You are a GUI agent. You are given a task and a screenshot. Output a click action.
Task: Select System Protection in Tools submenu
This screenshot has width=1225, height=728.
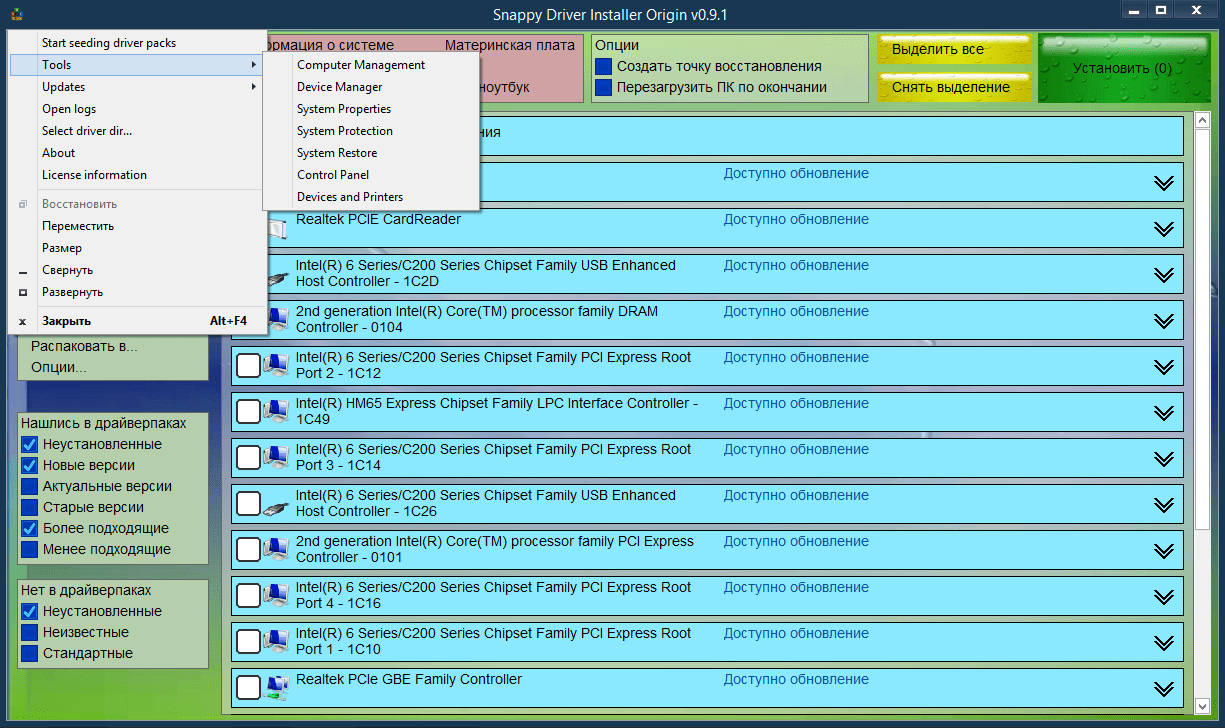[371, 131]
